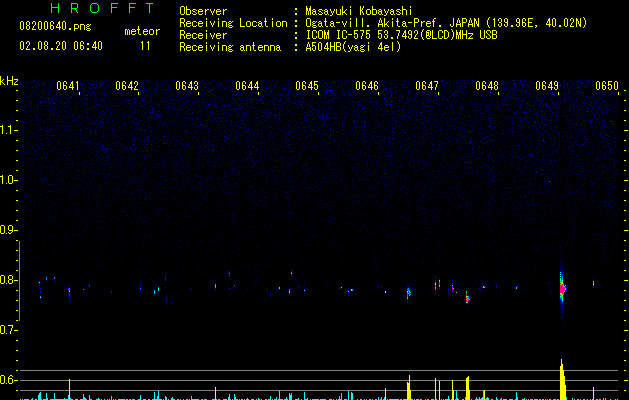Click the 1.0 kHz axis label
Screen dimensions: 629x400
(x=8, y=180)
